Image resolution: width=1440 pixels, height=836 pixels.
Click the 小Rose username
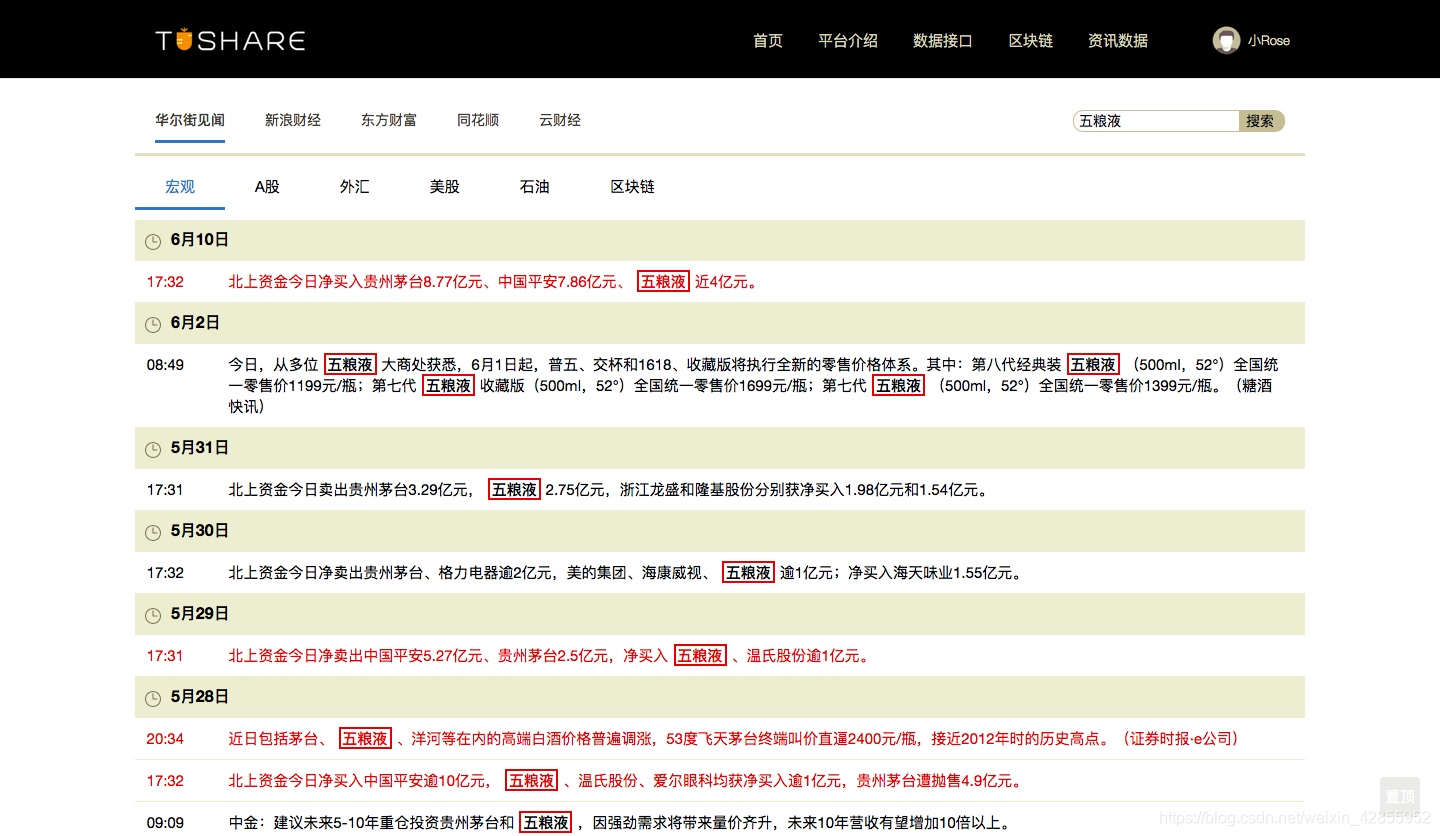[x=1269, y=41]
